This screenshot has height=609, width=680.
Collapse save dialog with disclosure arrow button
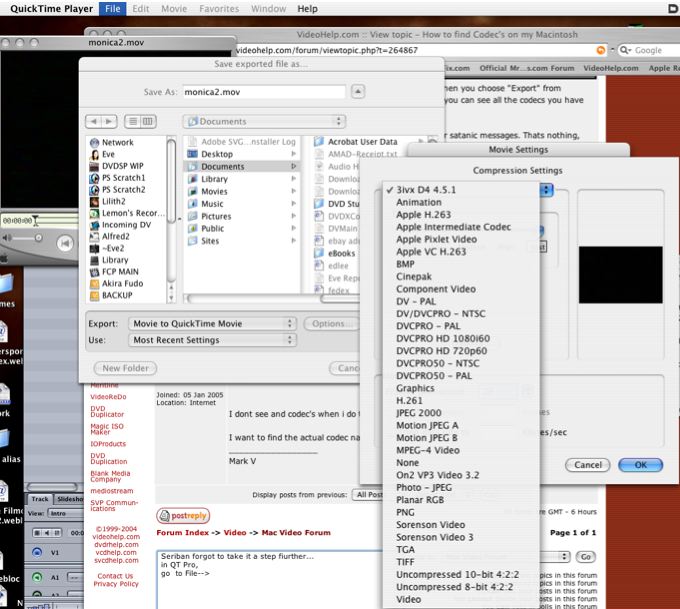pos(358,92)
